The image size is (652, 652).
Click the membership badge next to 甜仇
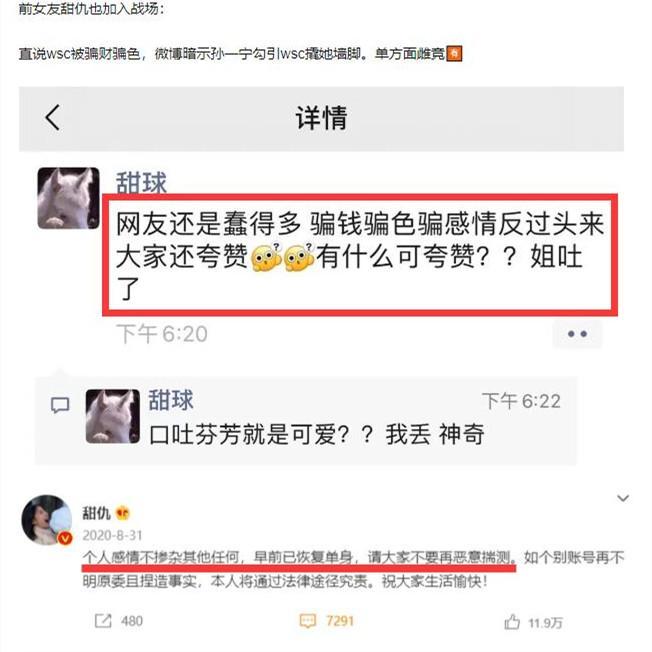pyautogui.click(x=122, y=513)
